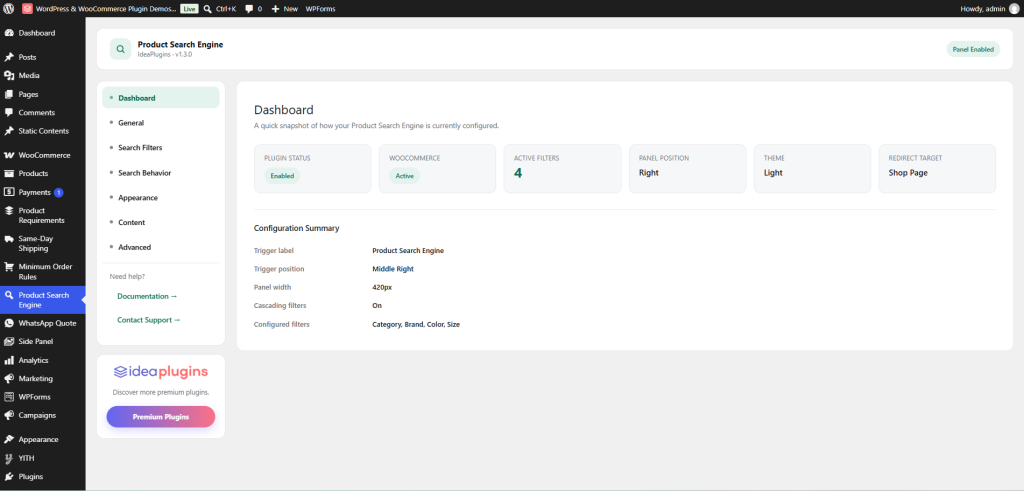The image size is (1024, 491).
Task: Click the Live status badge
Action: coord(189,9)
